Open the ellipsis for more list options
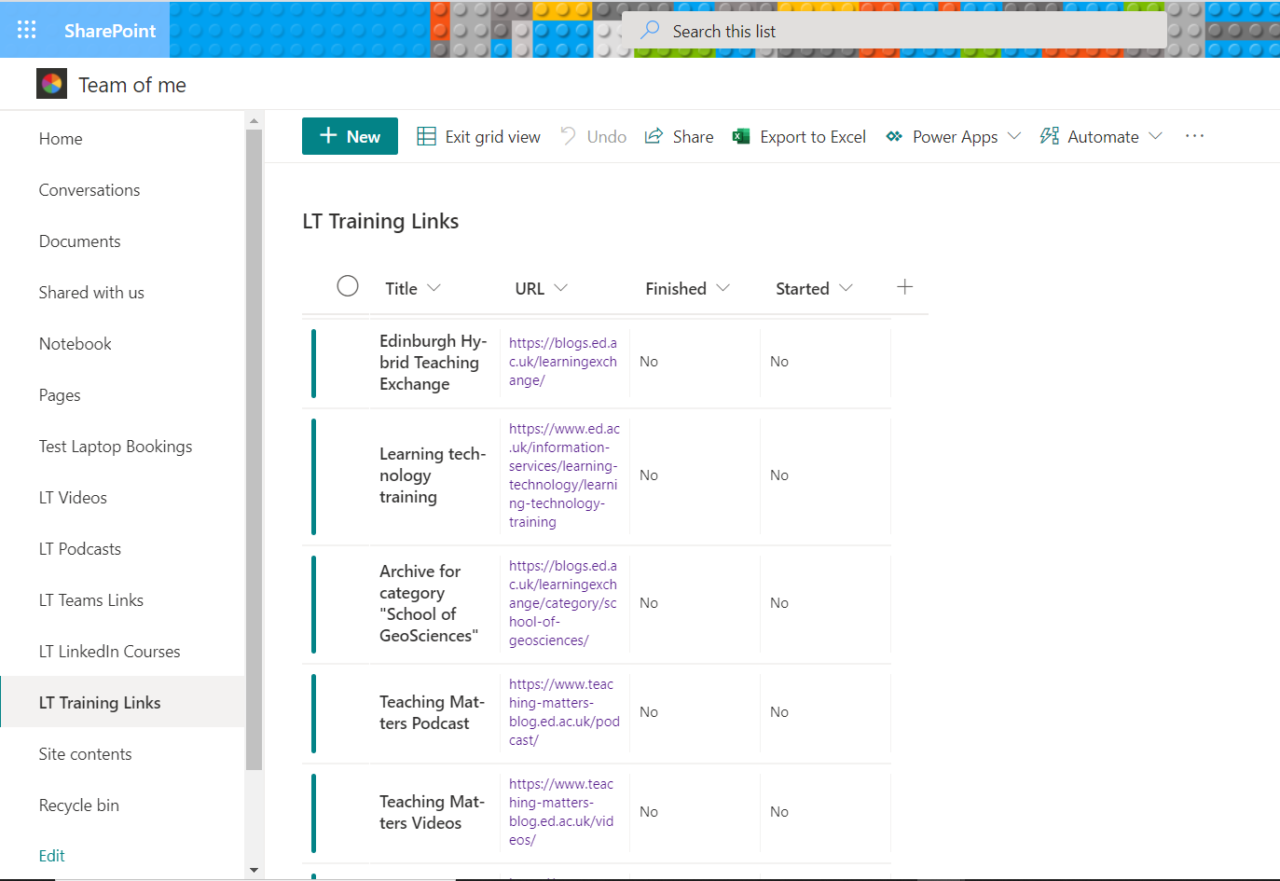1280x881 pixels. click(x=1194, y=136)
